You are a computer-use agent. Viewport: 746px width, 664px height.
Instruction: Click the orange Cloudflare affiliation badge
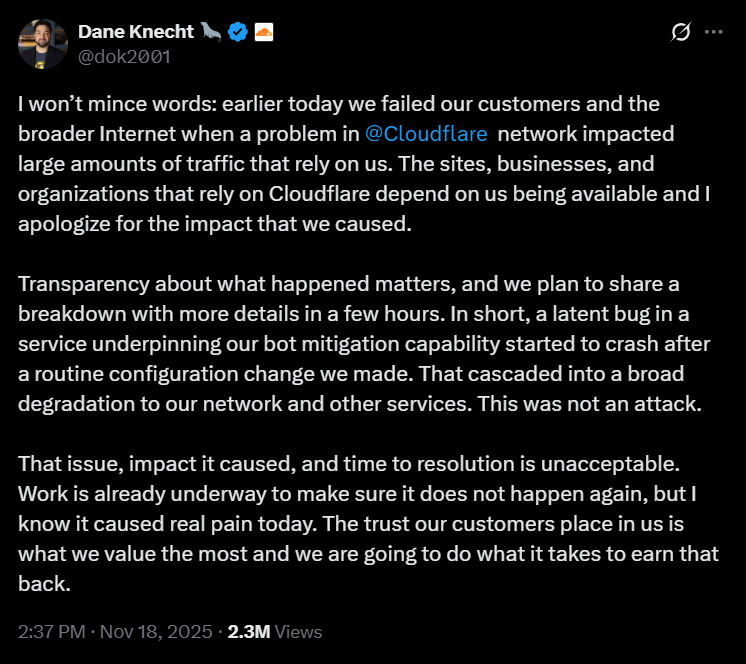(x=264, y=32)
